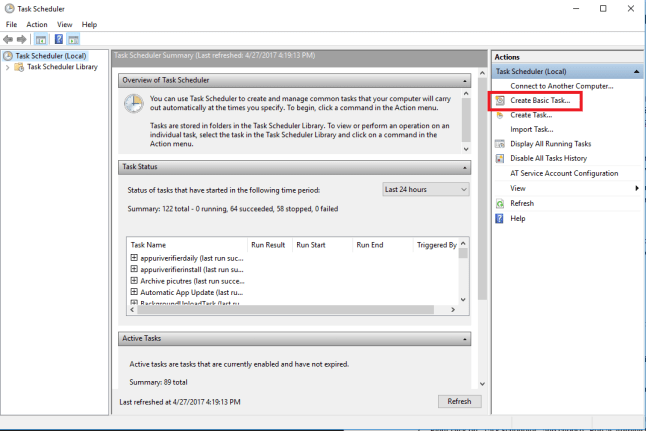Screen dimensions: 646x431
Task: Click the Disable All Tasks History icon
Action: tap(500, 158)
